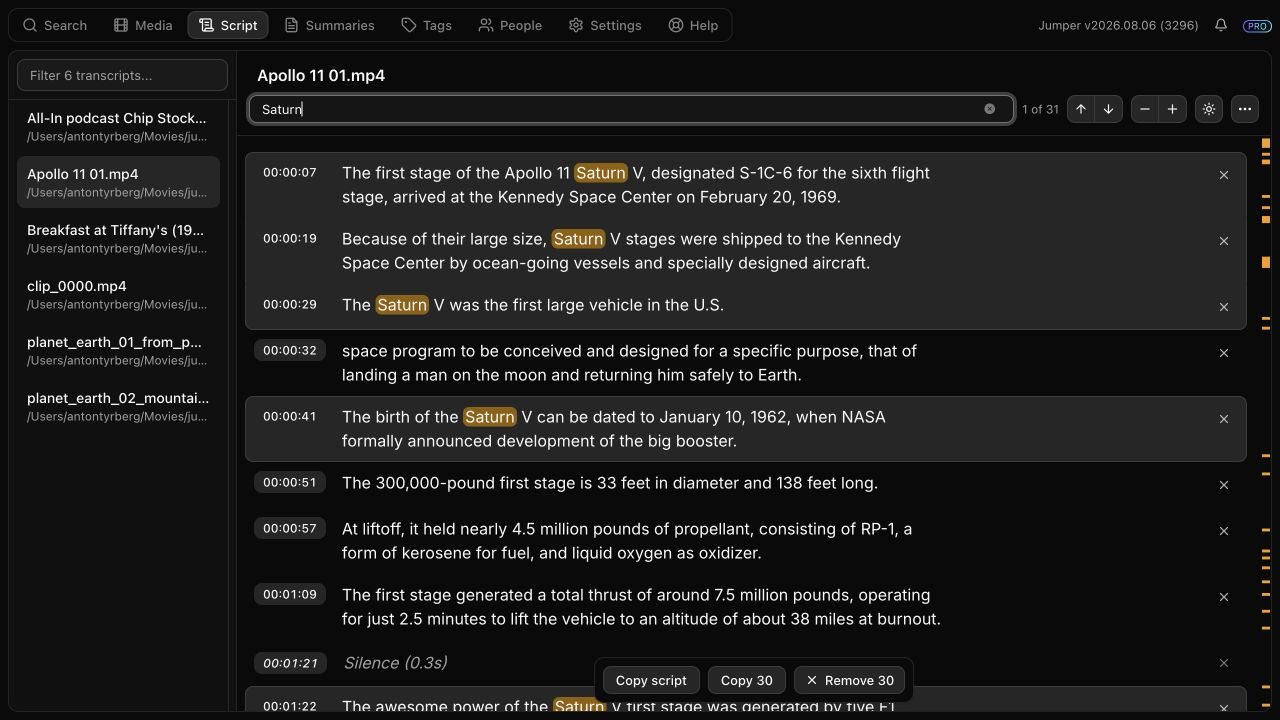Clear the Saturn search field
This screenshot has height=720, width=1280.
pyautogui.click(x=989, y=109)
